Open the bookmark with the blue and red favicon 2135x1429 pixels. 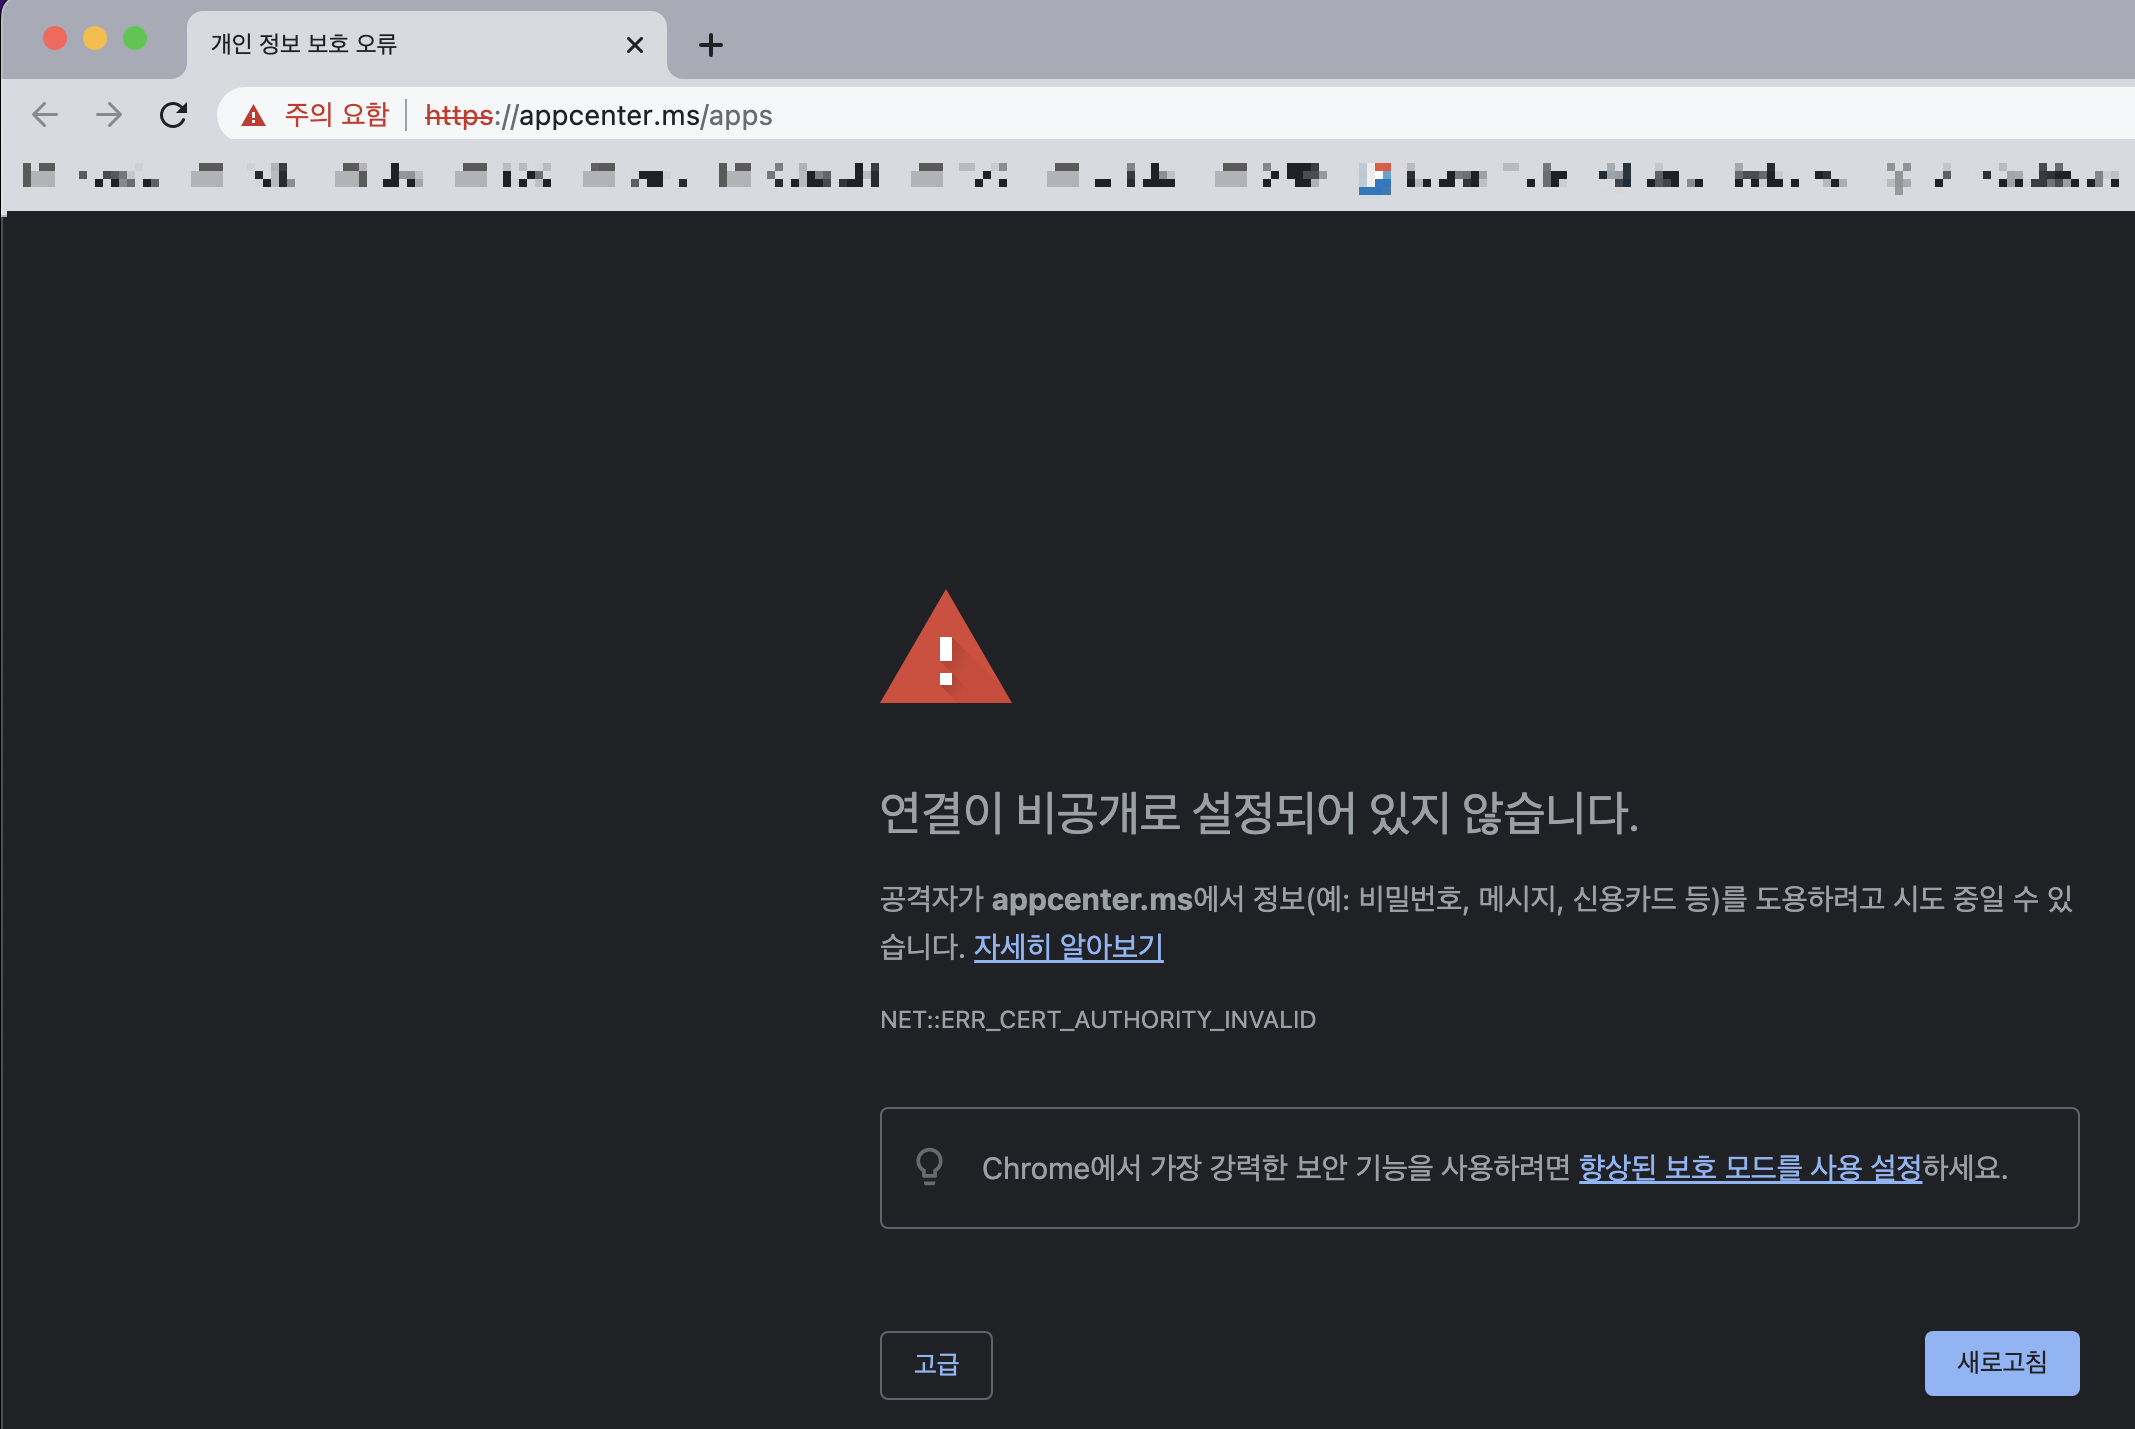[x=1375, y=177]
